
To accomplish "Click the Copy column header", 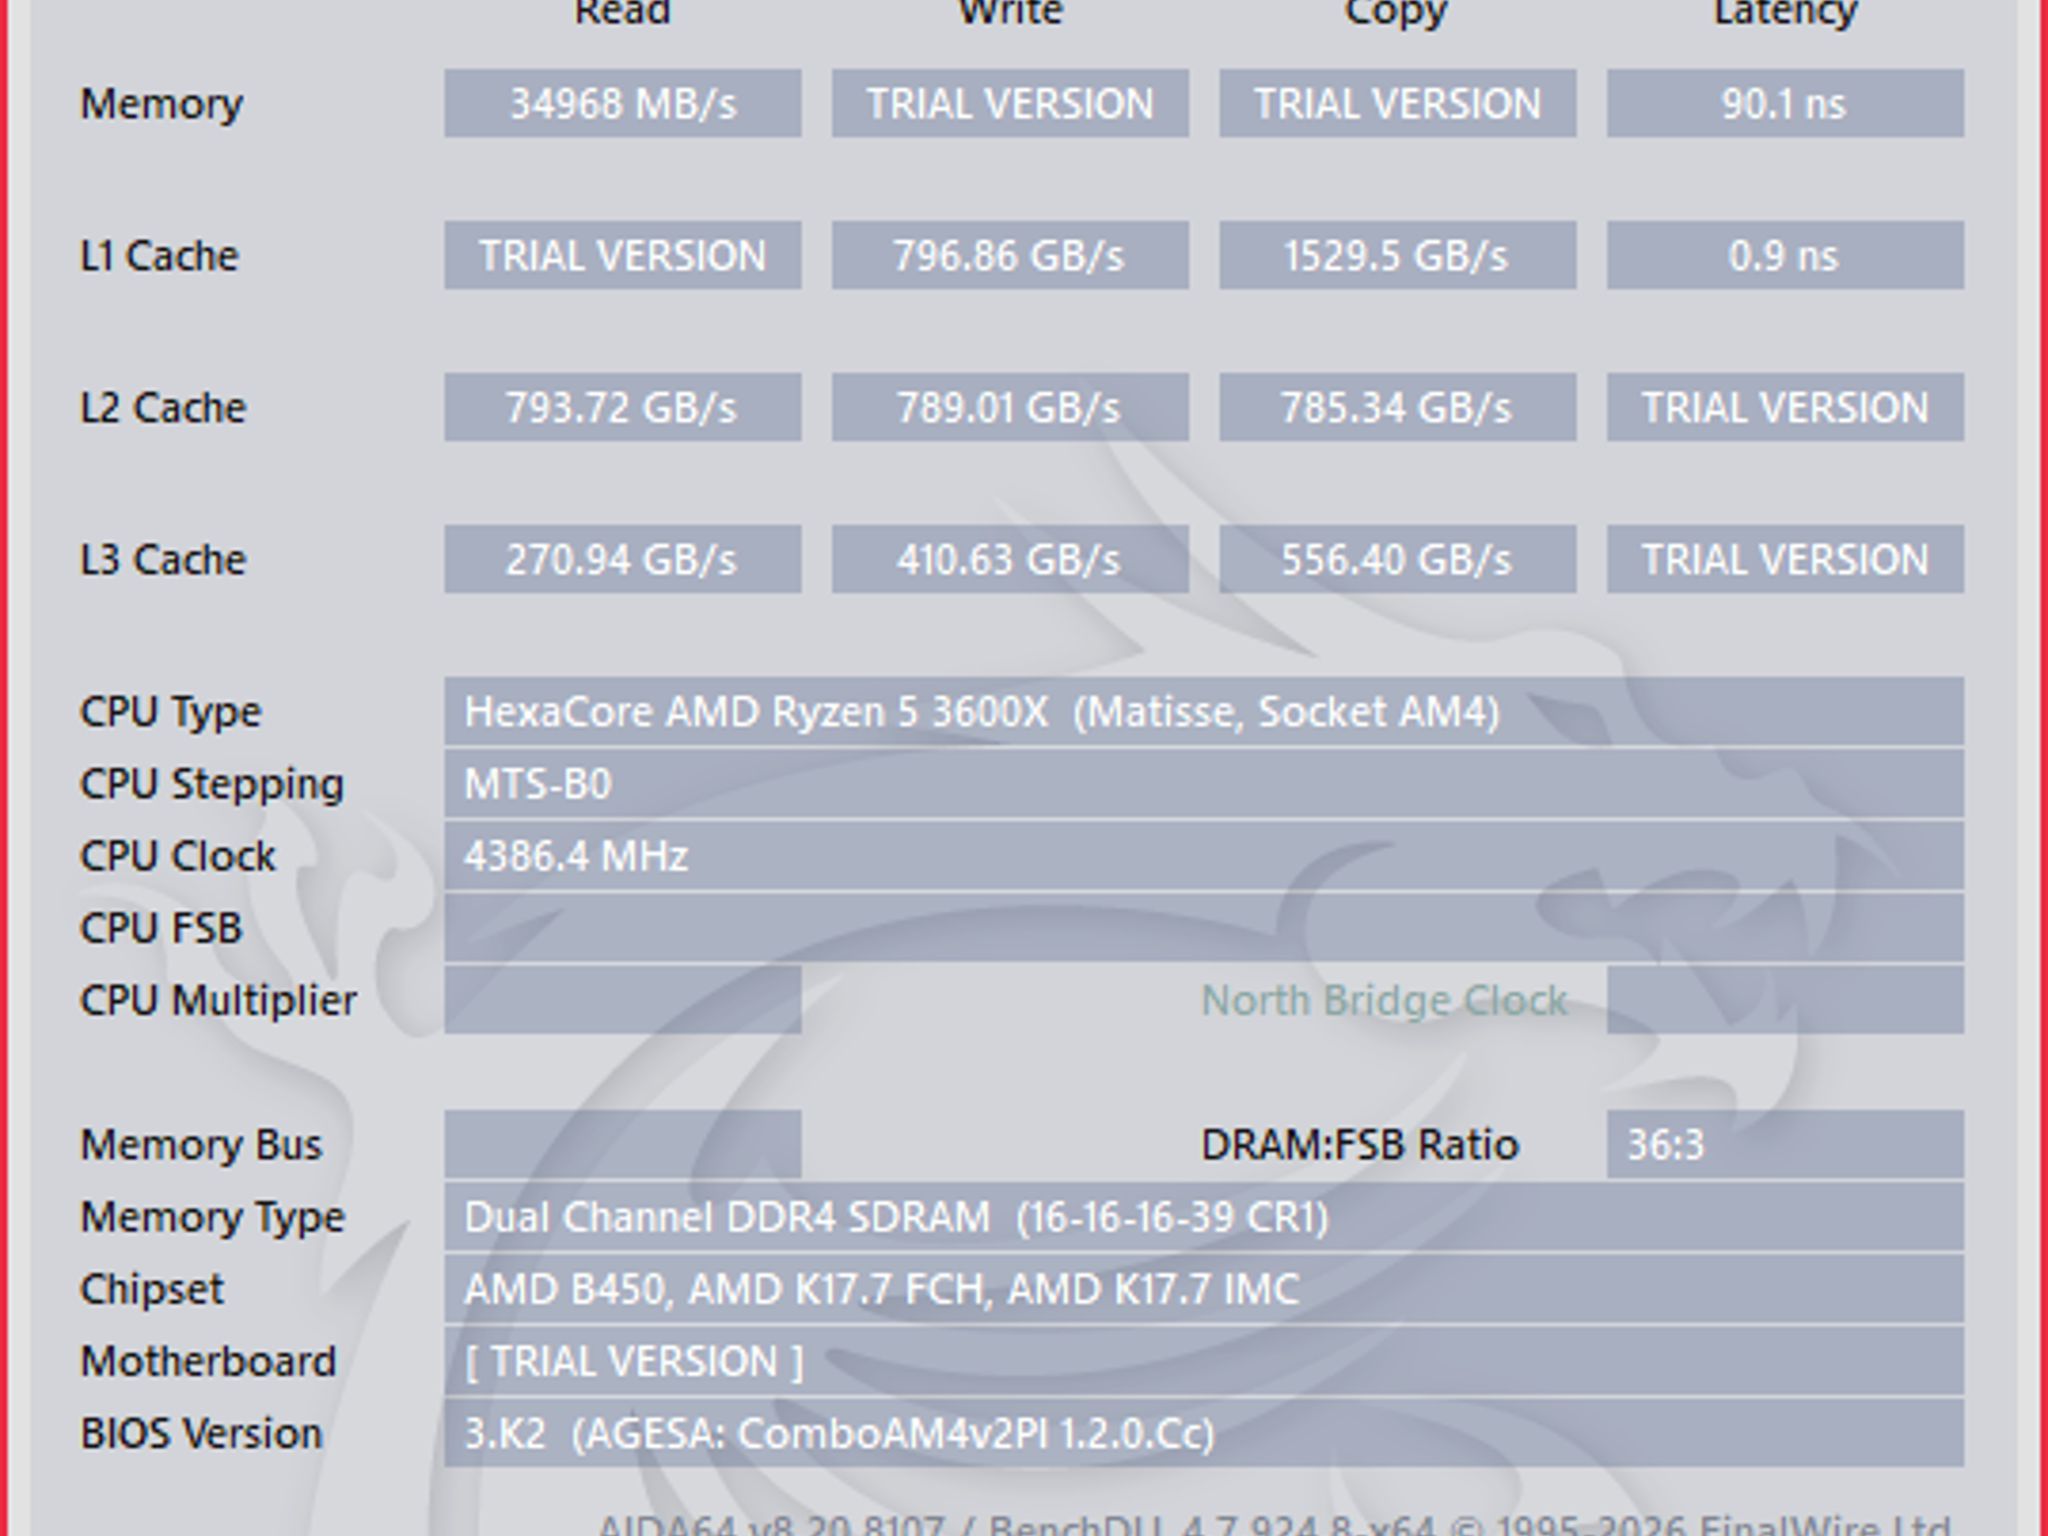I will pyautogui.click(x=1397, y=14).
